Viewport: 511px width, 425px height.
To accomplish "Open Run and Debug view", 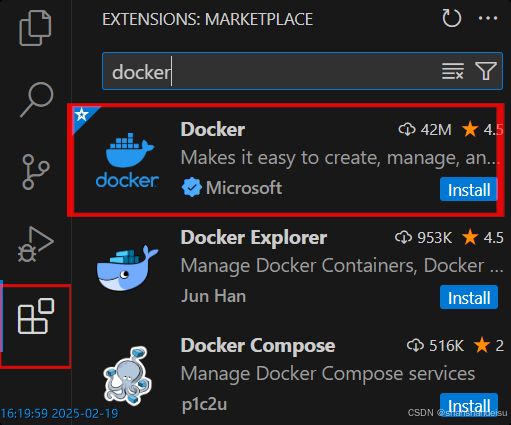I will [x=35, y=244].
